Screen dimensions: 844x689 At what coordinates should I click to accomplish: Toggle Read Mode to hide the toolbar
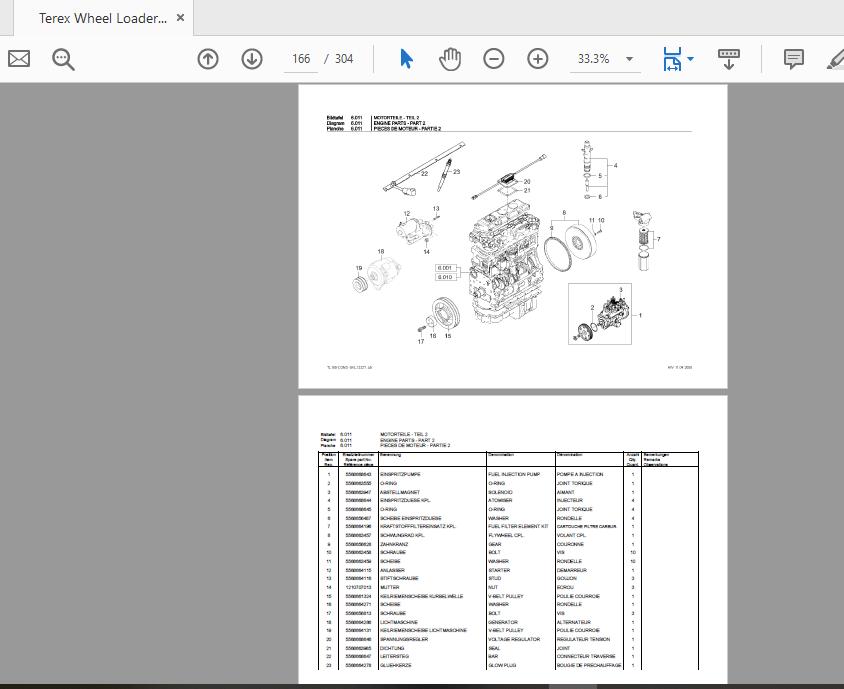click(728, 58)
